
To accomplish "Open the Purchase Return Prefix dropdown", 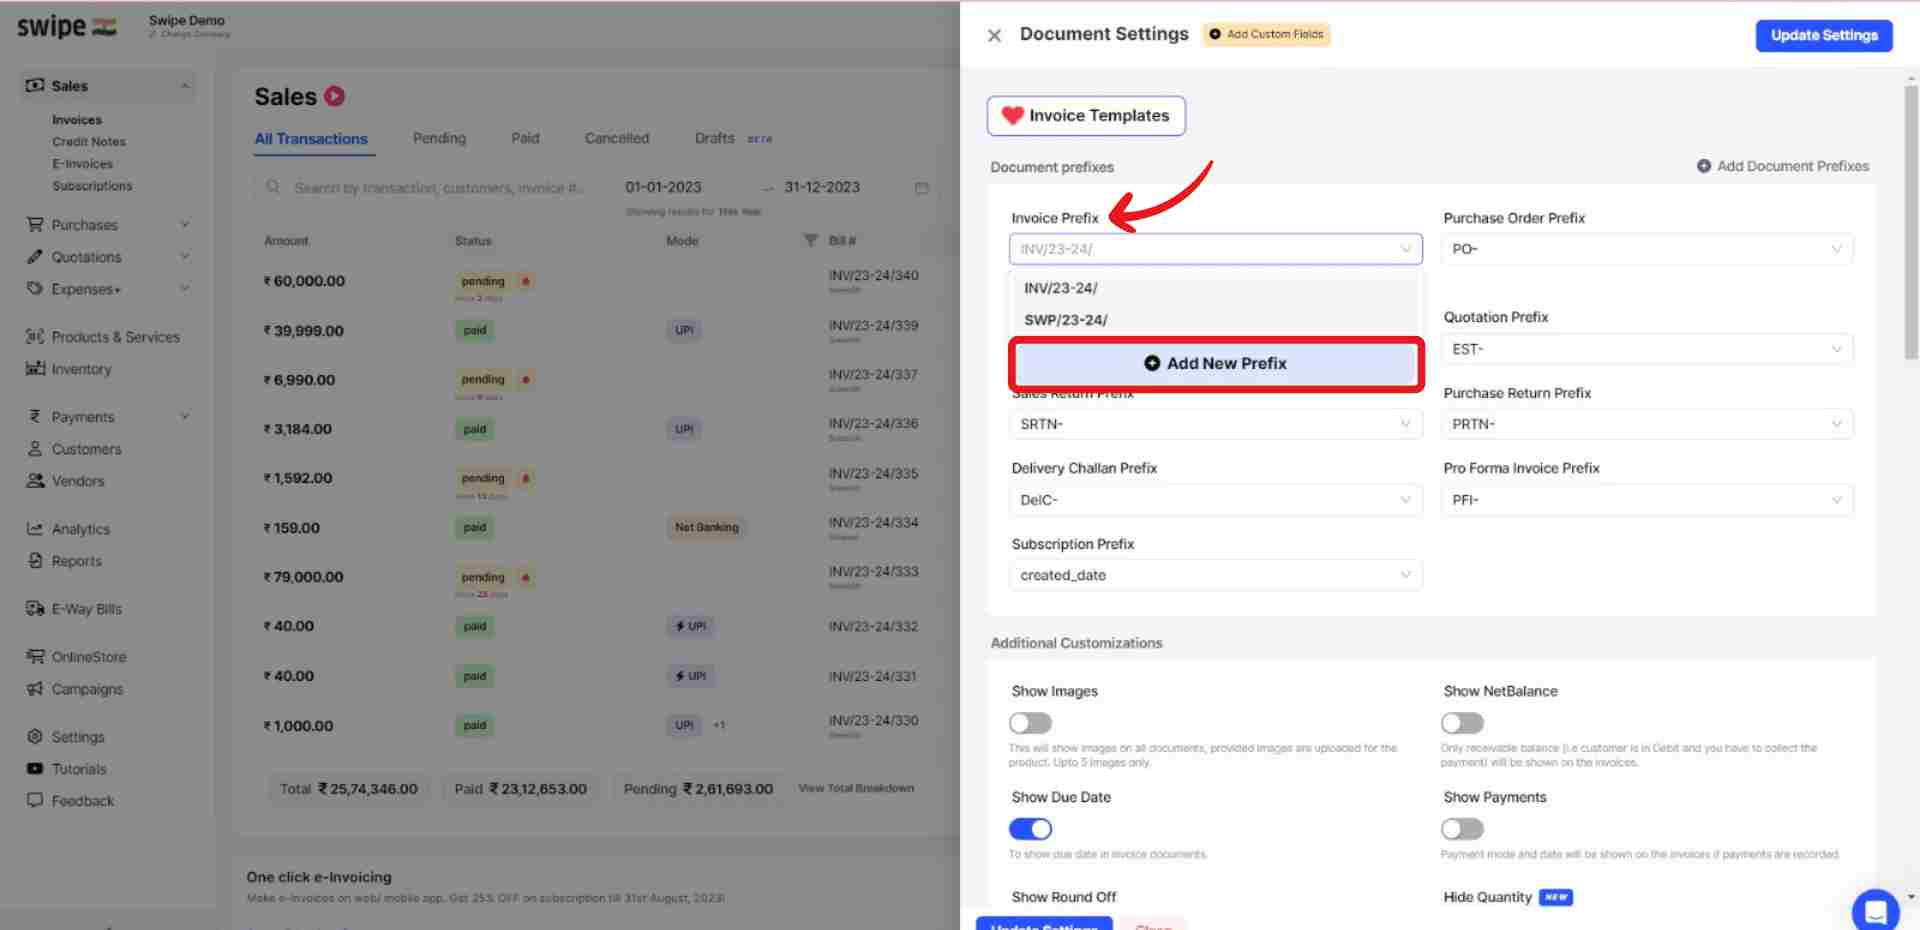I will [1648, 424].
